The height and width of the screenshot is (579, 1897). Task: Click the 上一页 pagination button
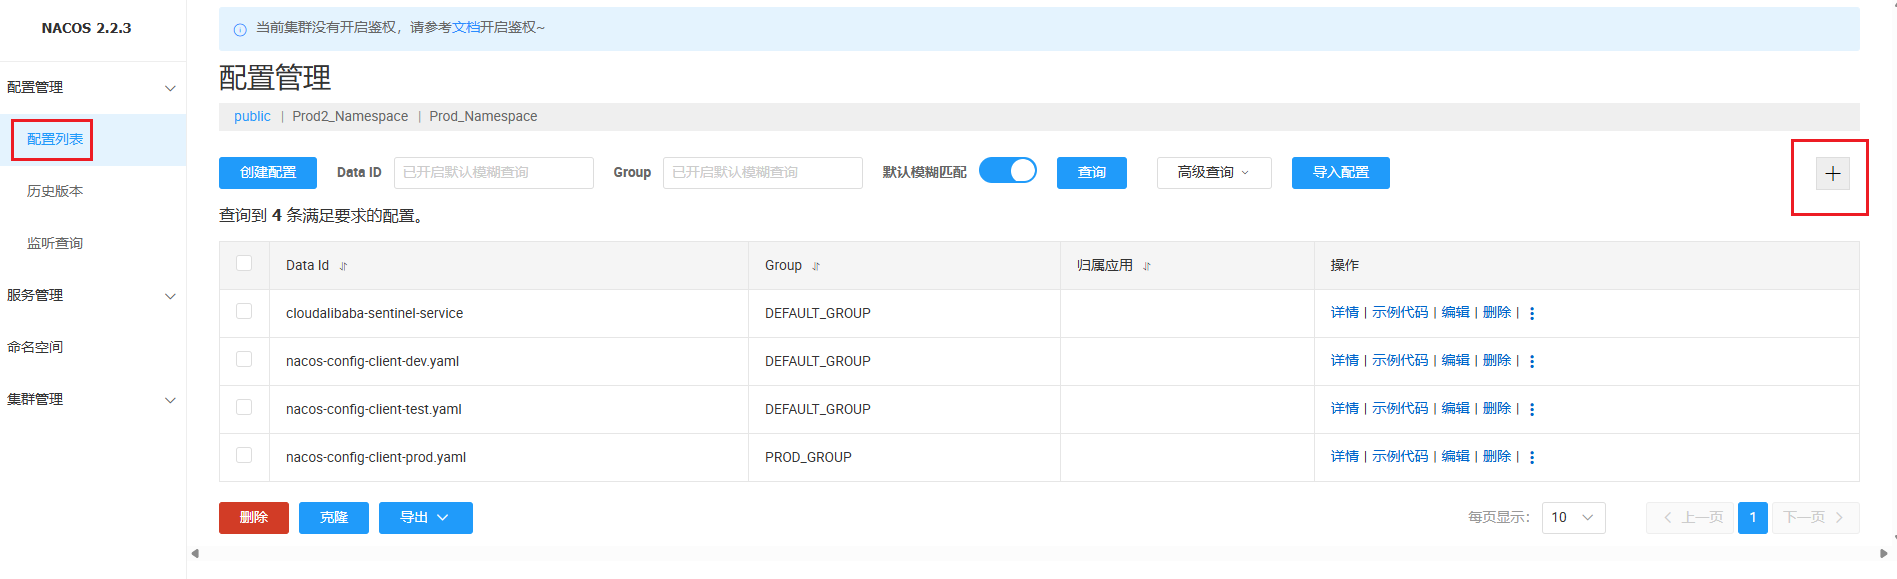pos(1690,518)
